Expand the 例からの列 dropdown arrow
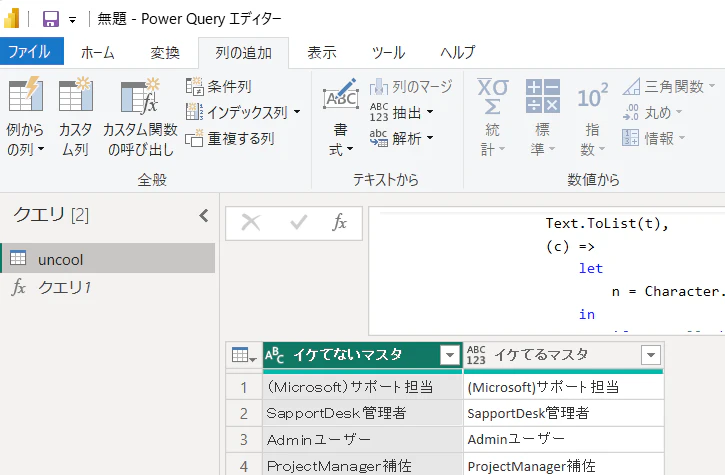Screen dimensions: 725x475 tap(41, 149)
